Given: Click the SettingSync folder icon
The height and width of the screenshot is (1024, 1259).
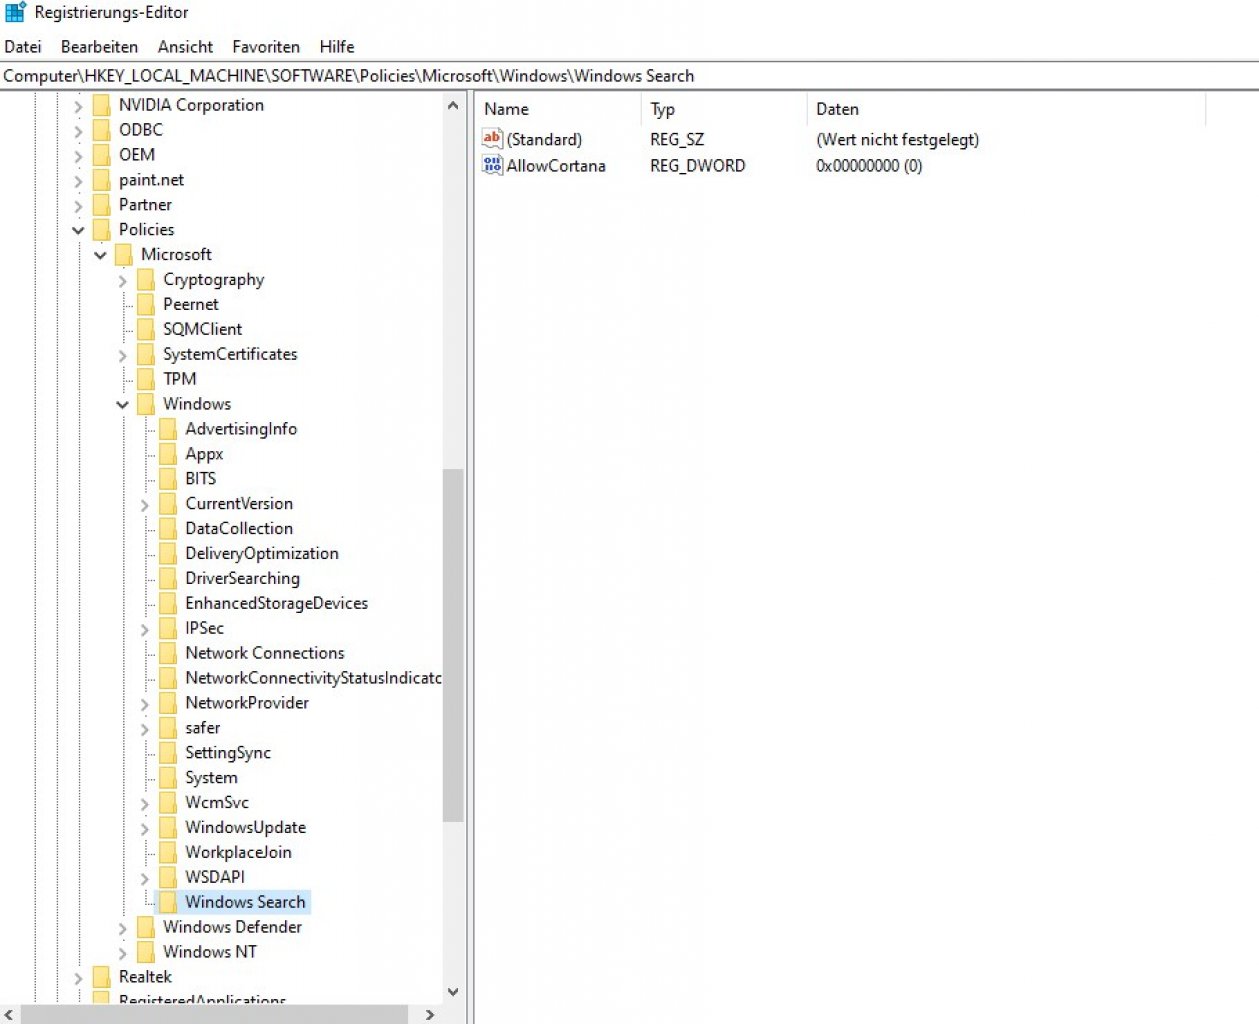Looking at the screenshot, I should click(168, 753).
